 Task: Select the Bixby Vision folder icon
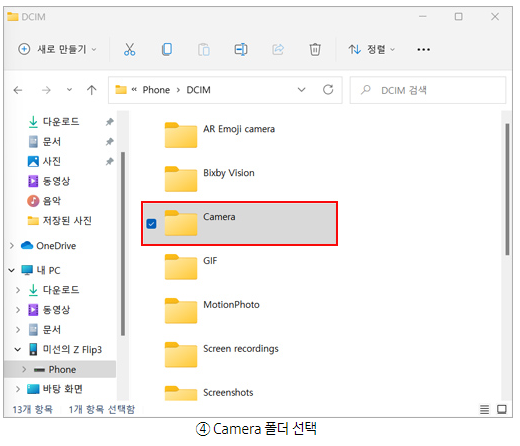tap(181, 179)
